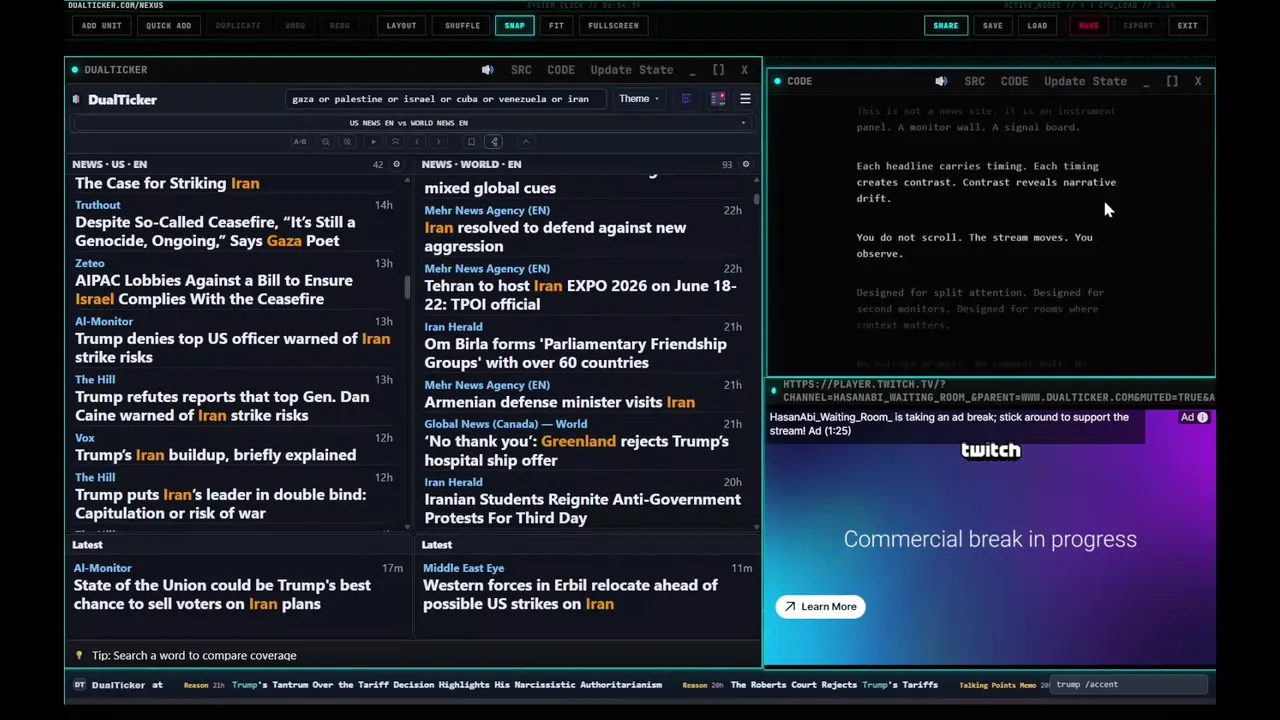The height and width of the screenshot is (720, 1280).
Task: Click the SHARE button
Action: pos(946,25)
